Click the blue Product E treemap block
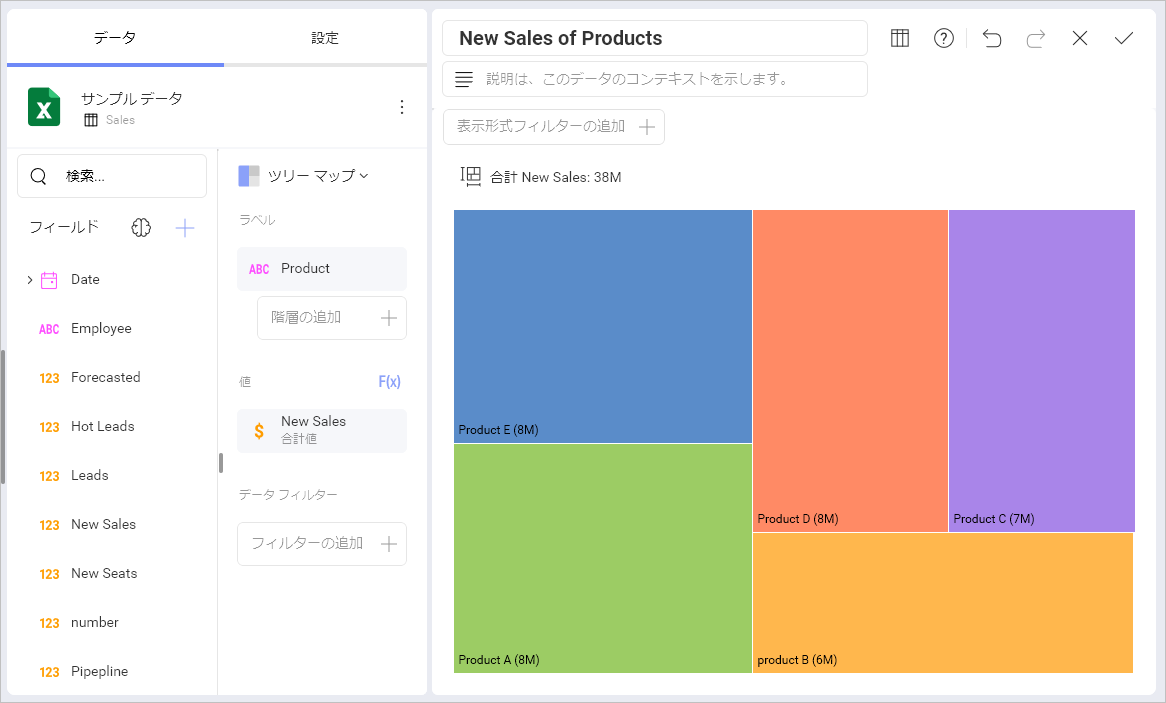The width and height of the screenshot is (1166, 703). coord(602,326)
